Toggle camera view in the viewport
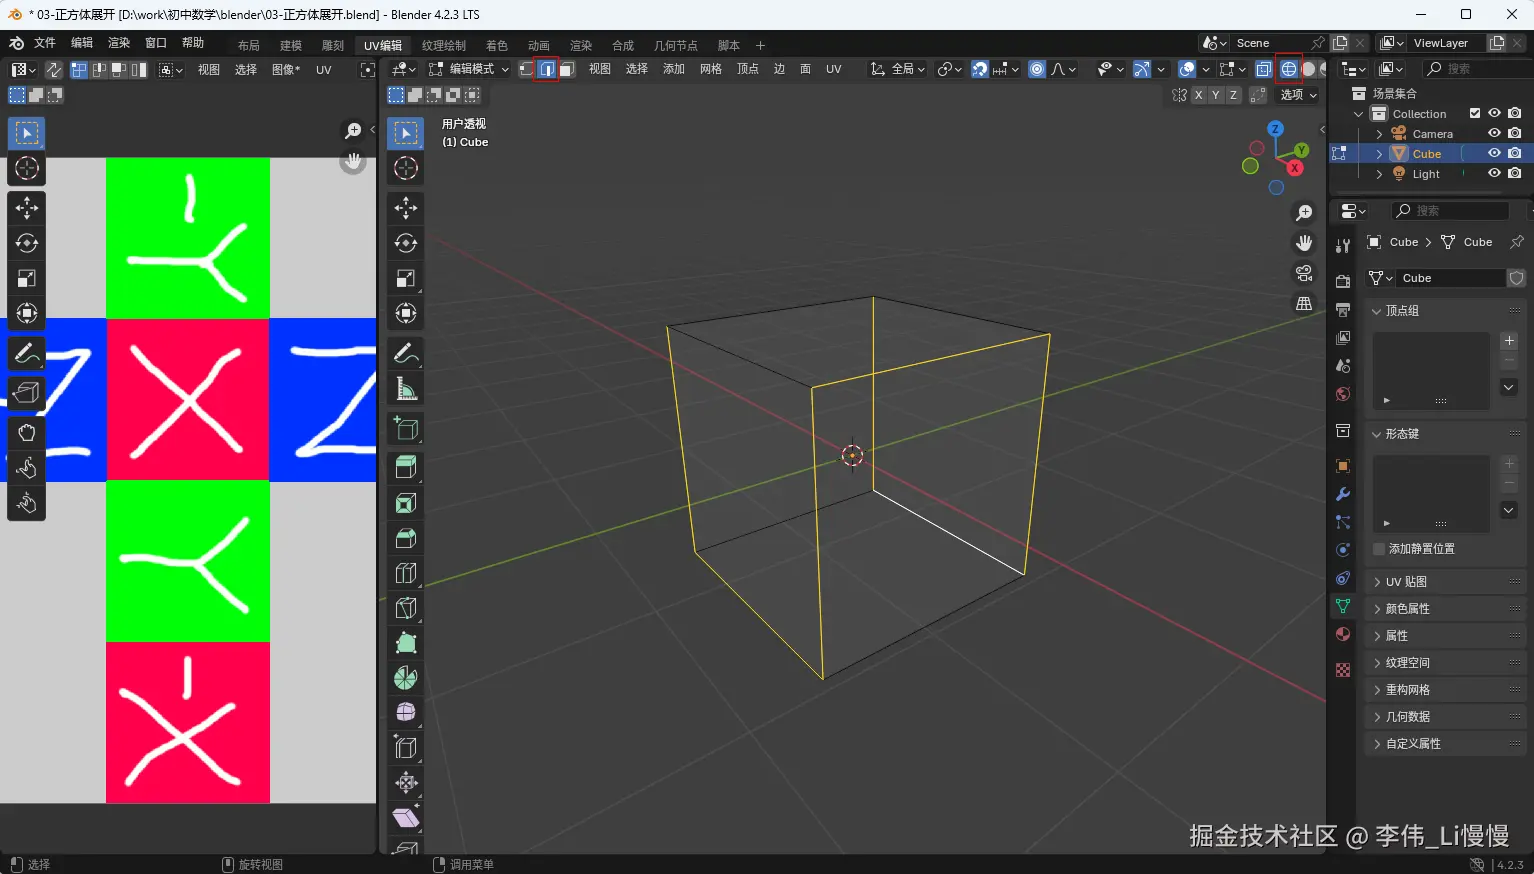The width and height of the screenshot is (1534, 874). [x=1304, y=273]
